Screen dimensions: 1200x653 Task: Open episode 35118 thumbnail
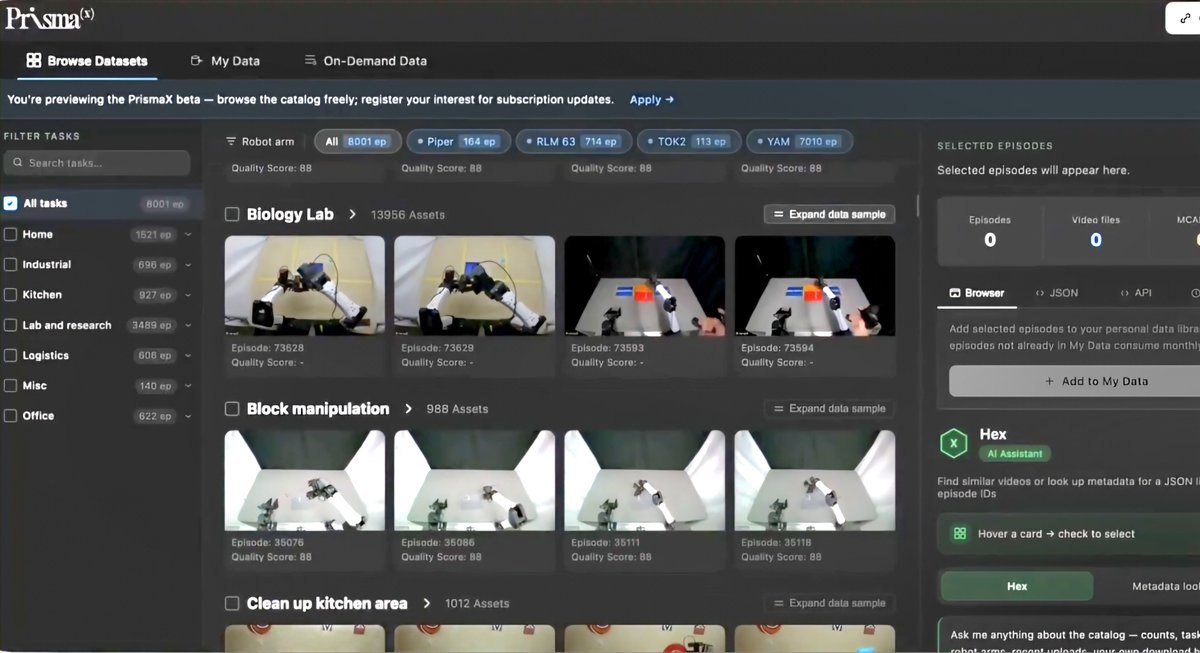point(815,480)
